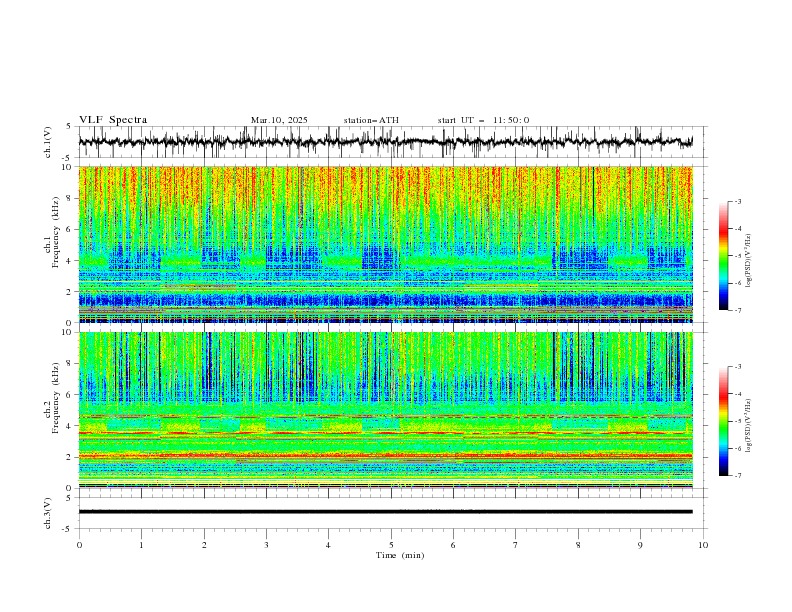Click the "start UT = 11:50:0" label

tap(483, 120)
